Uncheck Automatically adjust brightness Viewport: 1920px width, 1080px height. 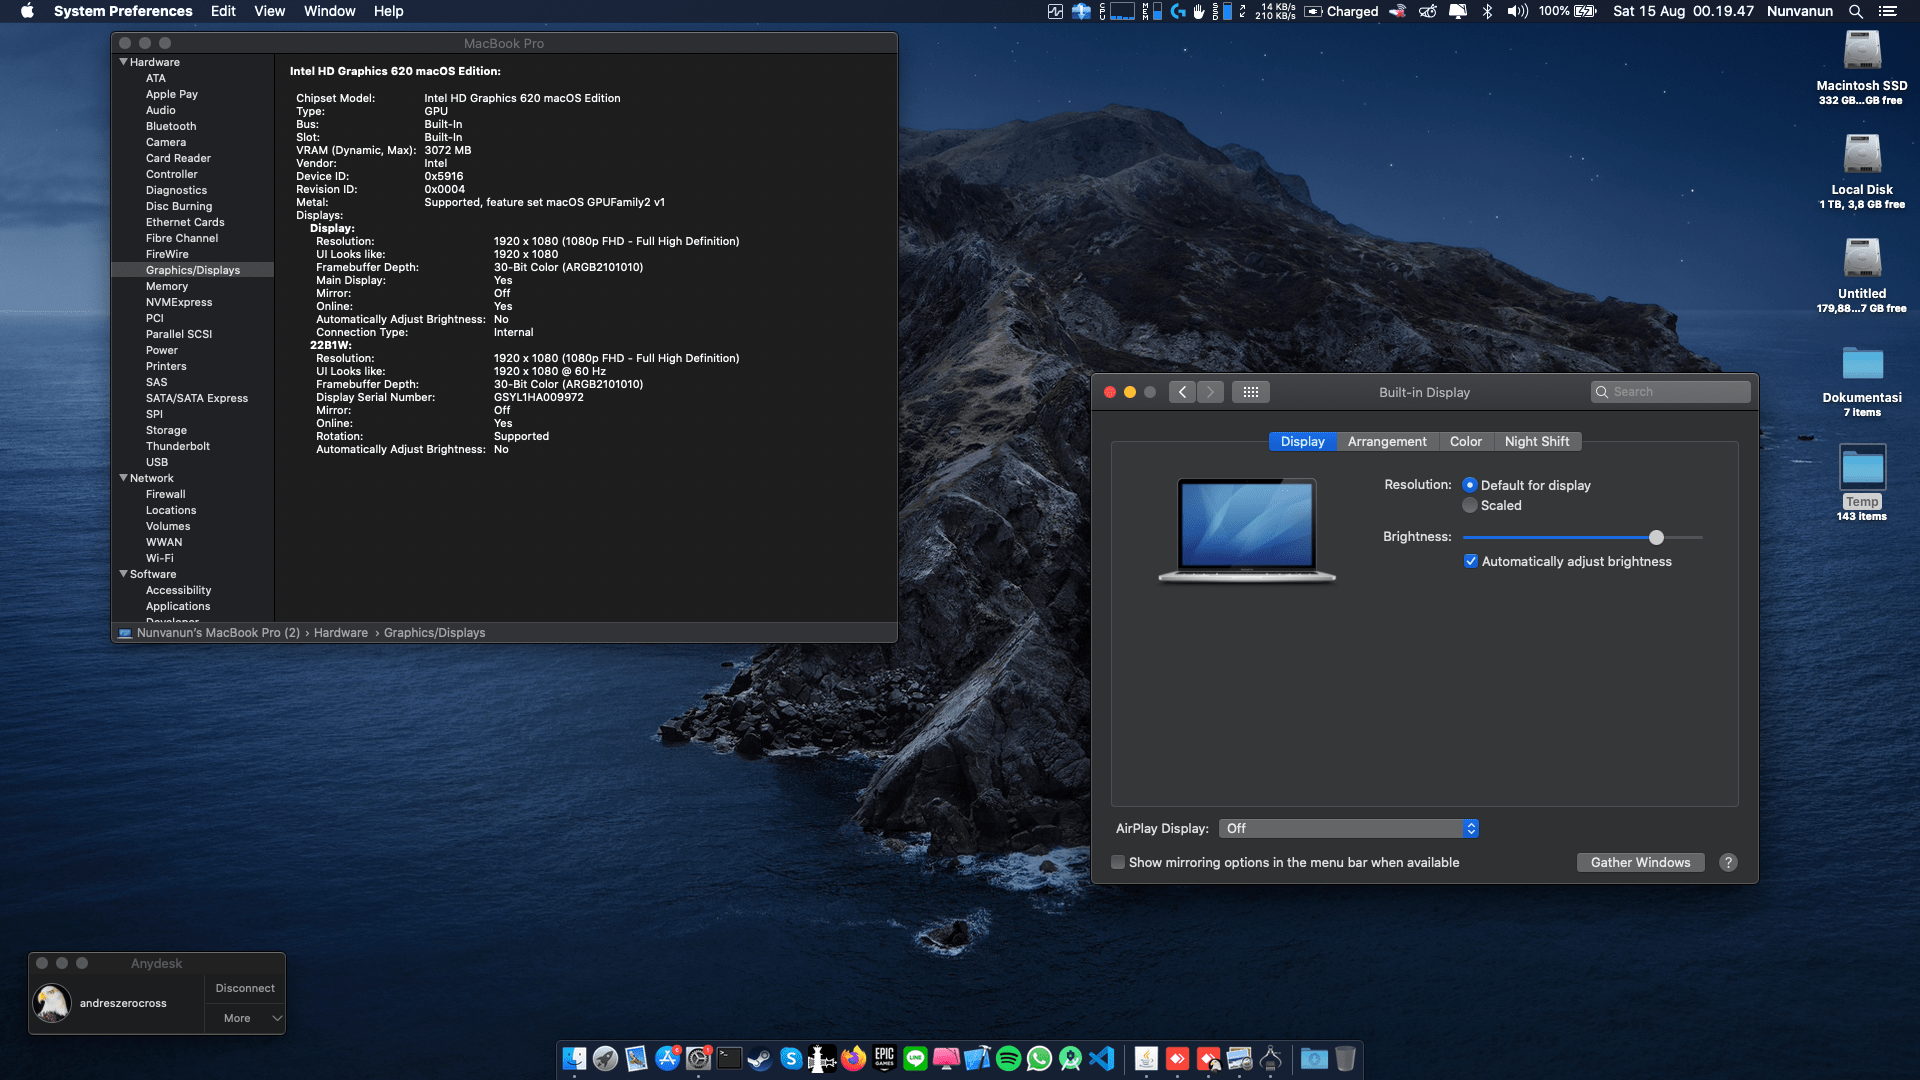[x=1470, y=562]
